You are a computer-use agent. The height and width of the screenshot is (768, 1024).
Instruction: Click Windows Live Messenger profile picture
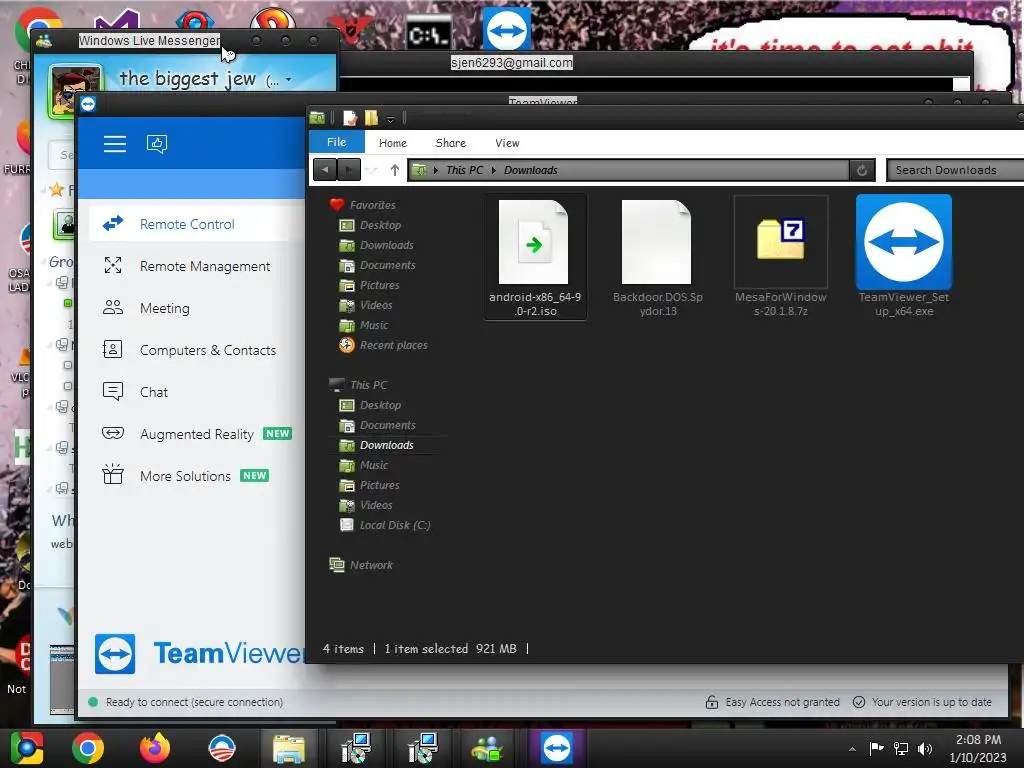click(x=76, y=91)
